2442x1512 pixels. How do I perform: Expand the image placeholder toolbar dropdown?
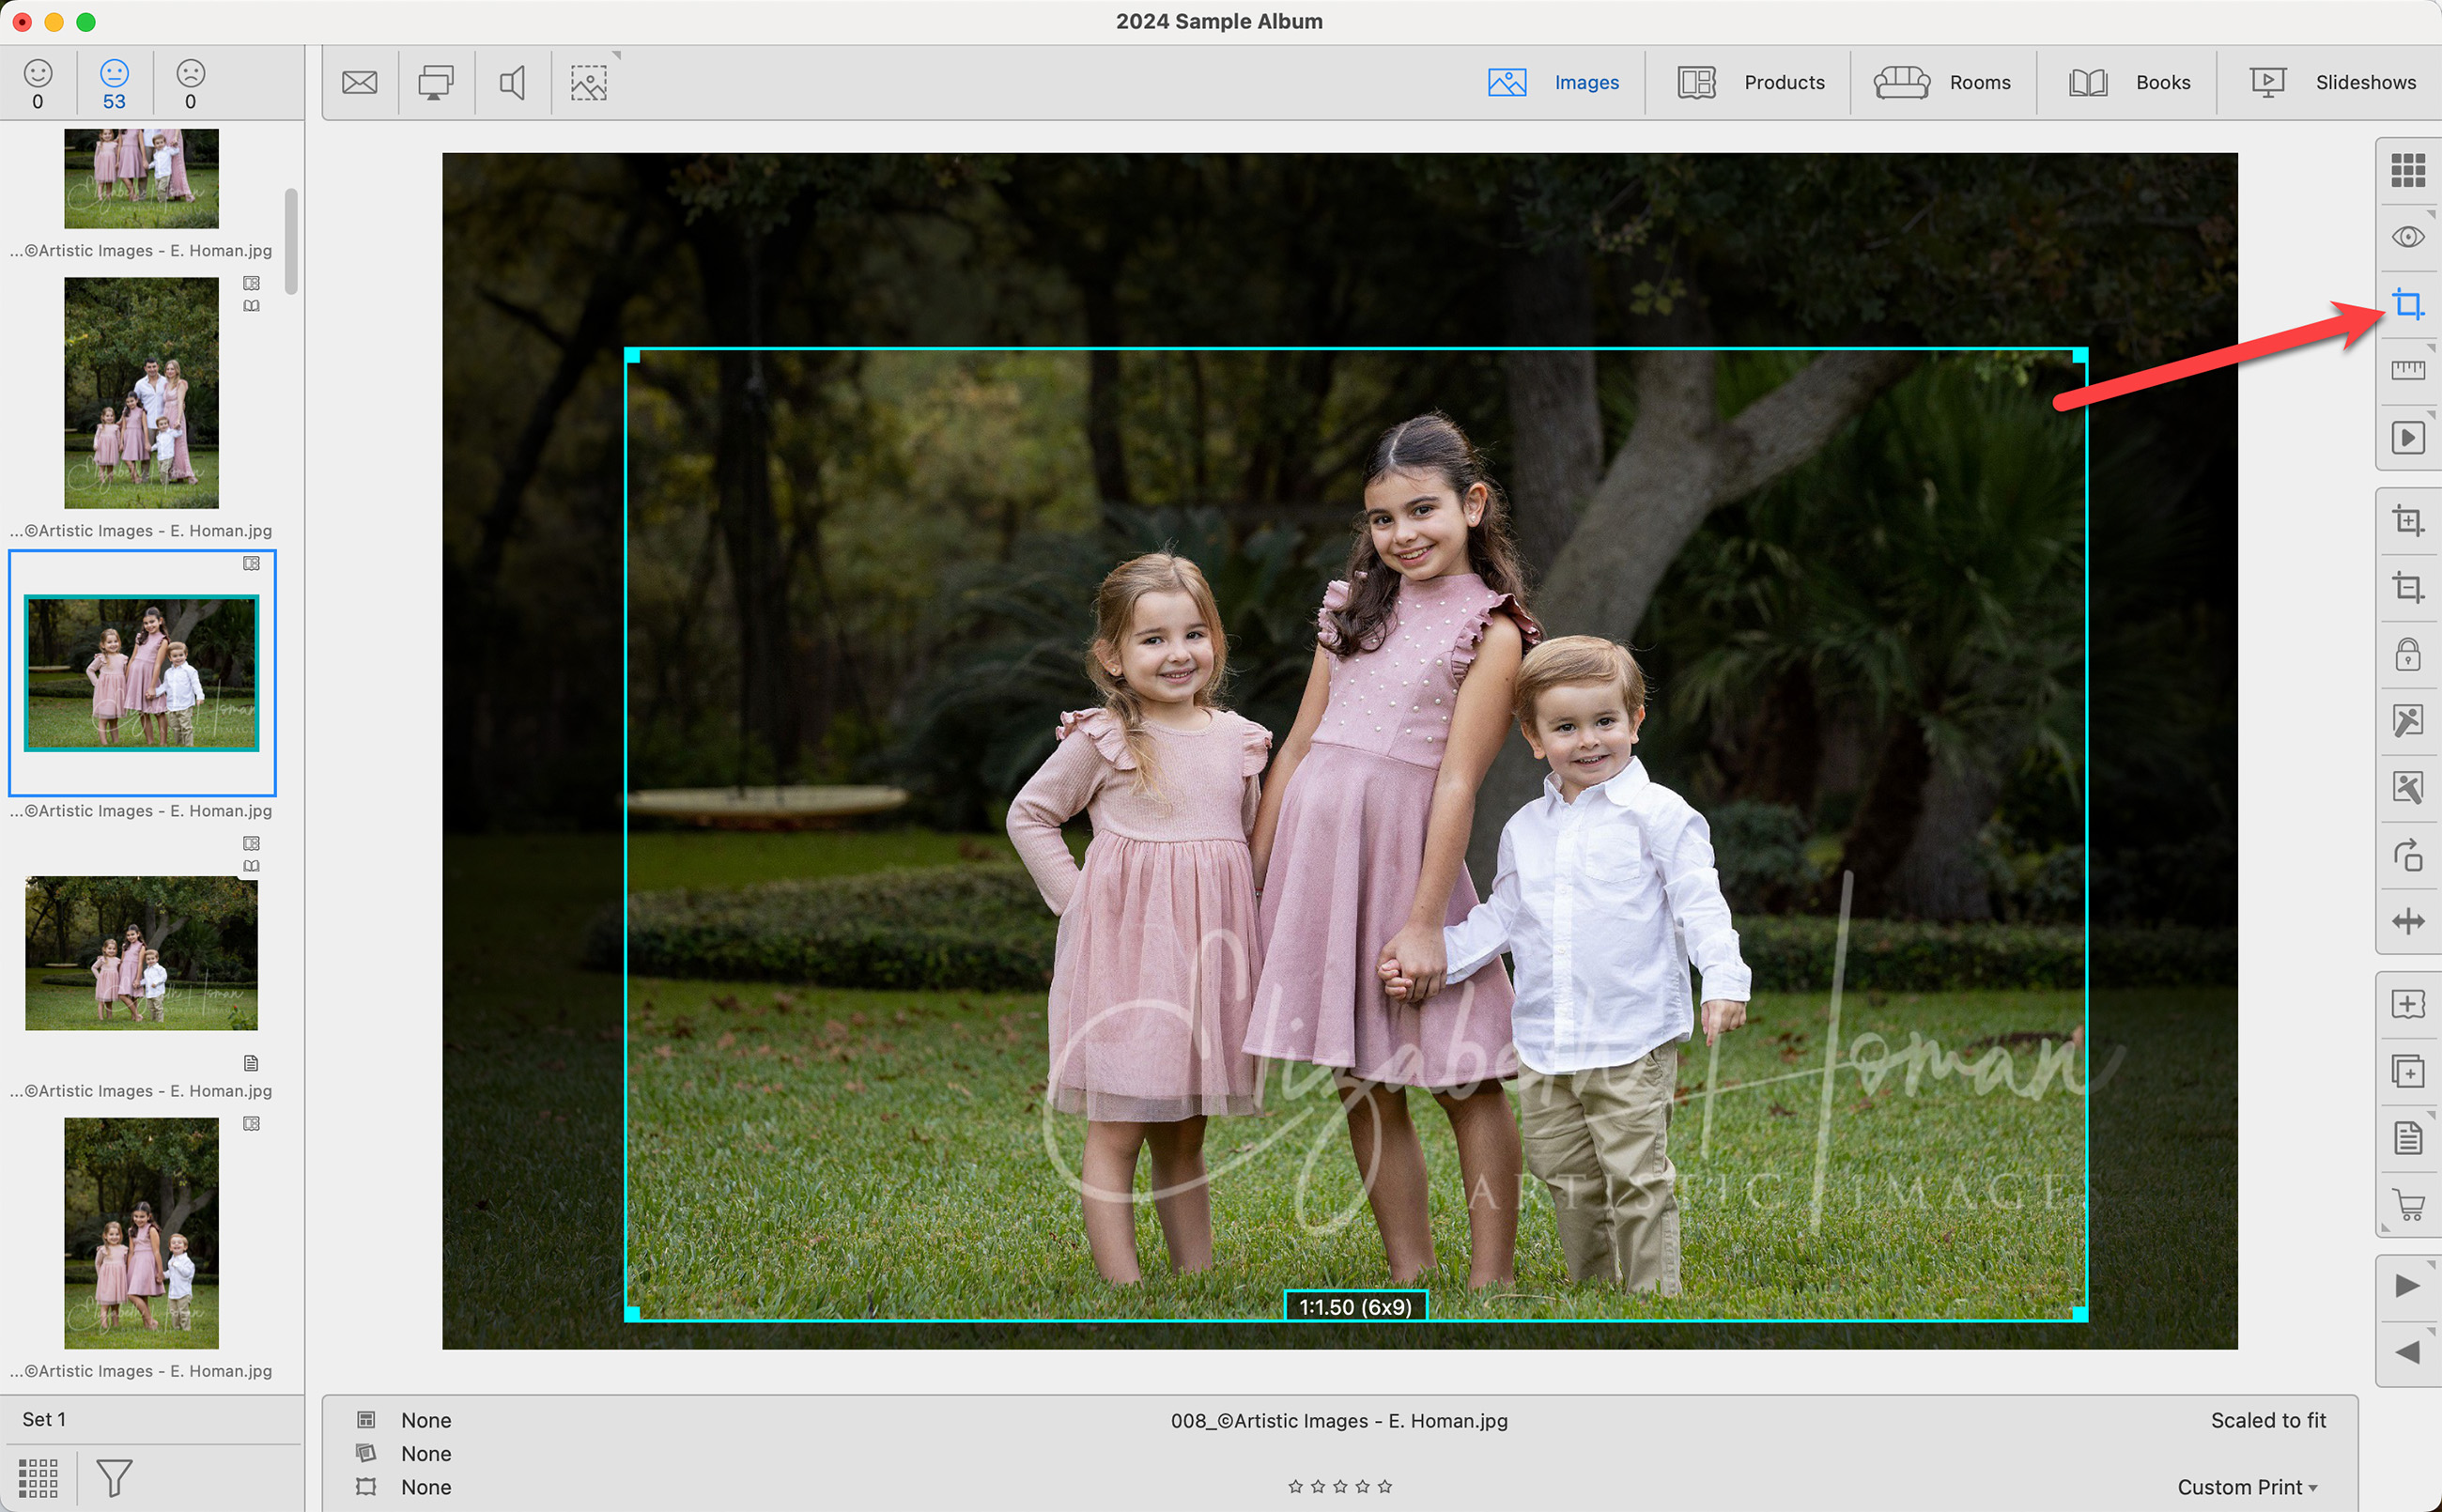590,82
